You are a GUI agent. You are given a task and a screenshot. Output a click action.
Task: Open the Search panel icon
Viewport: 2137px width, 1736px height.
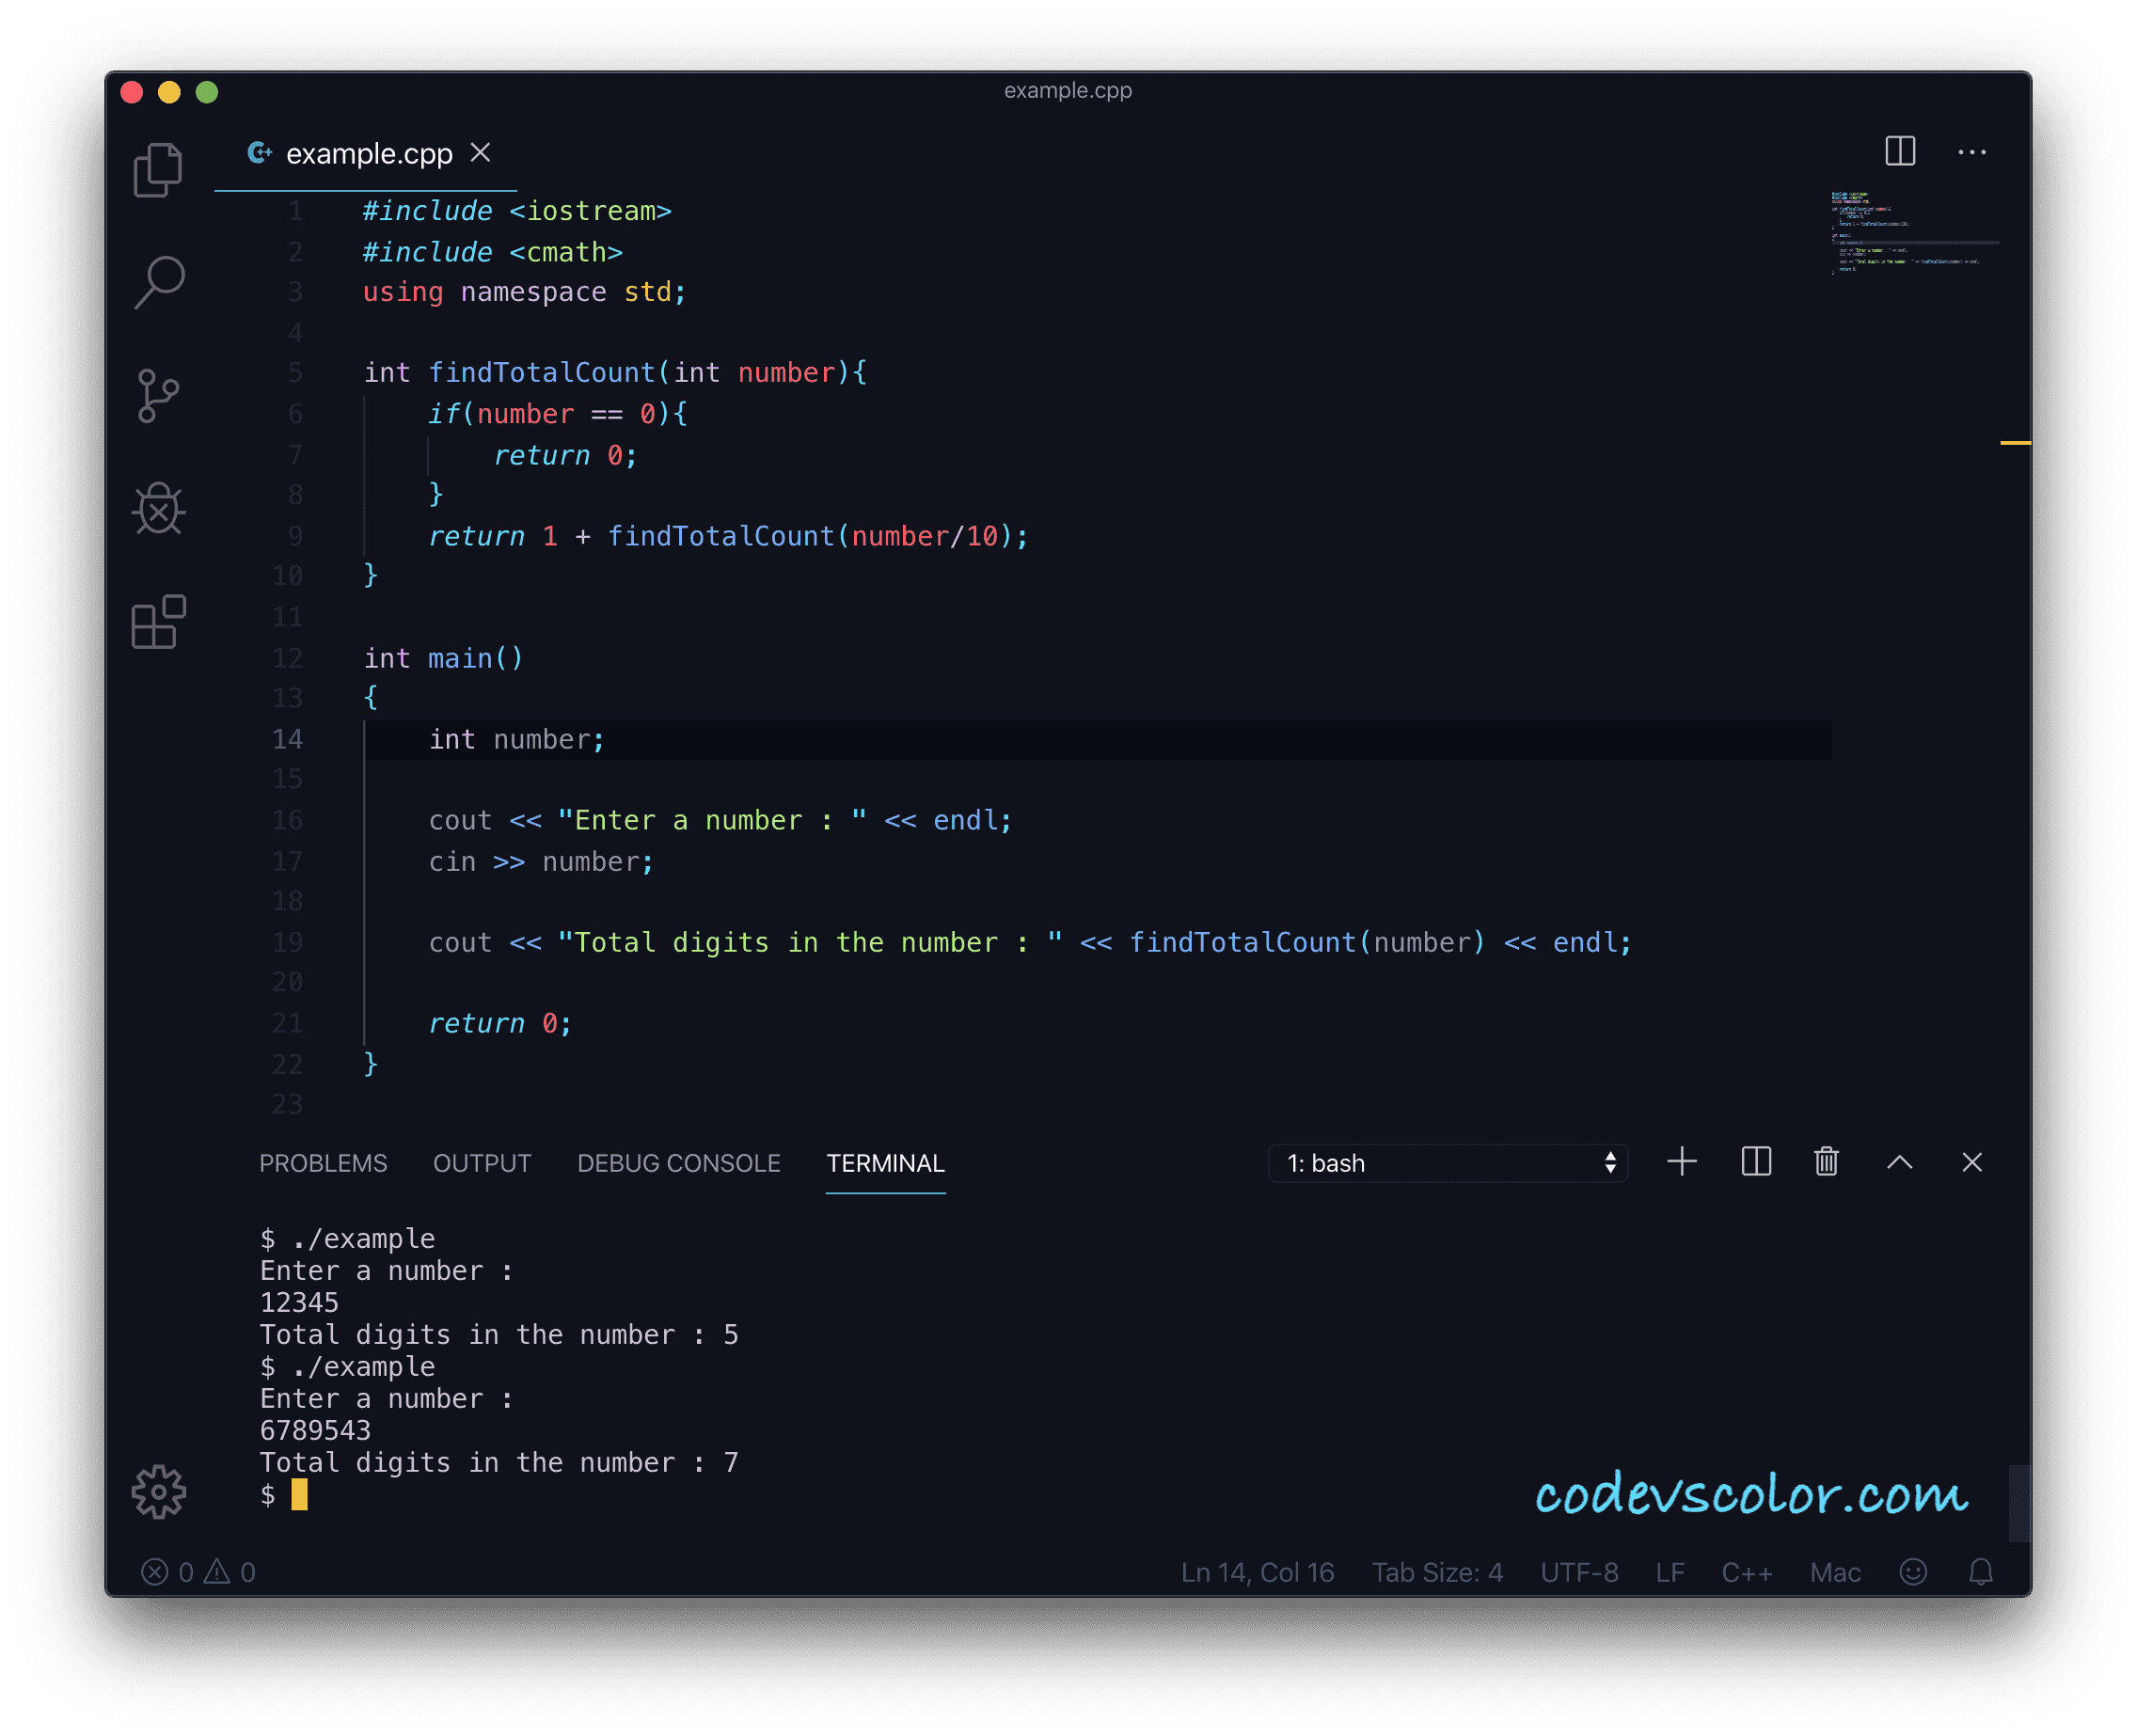point(158,282)
